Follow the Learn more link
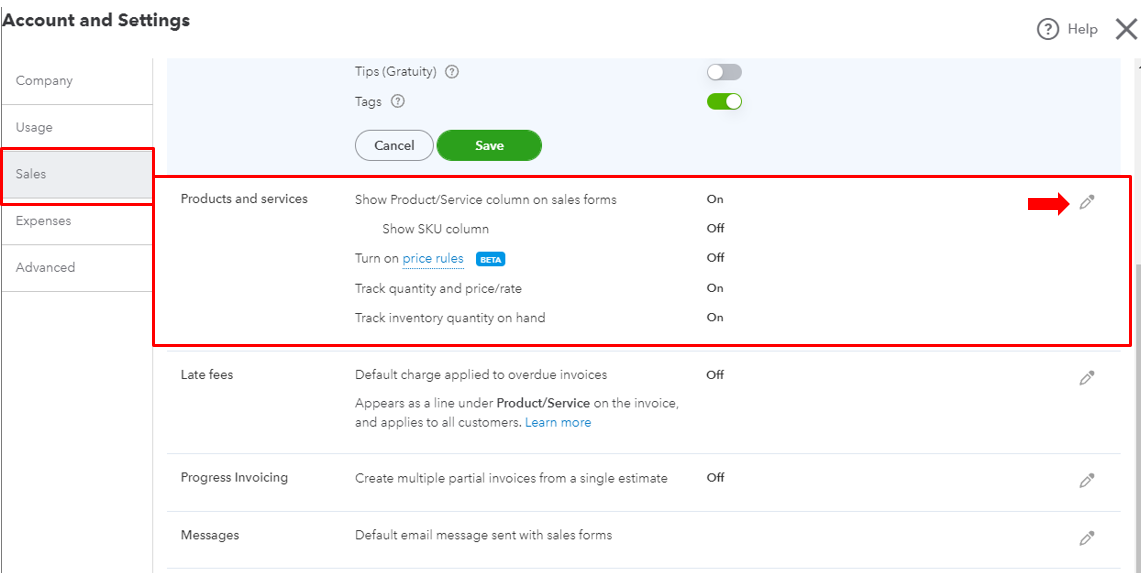The image size is (1141, 573). coord(558,422)
